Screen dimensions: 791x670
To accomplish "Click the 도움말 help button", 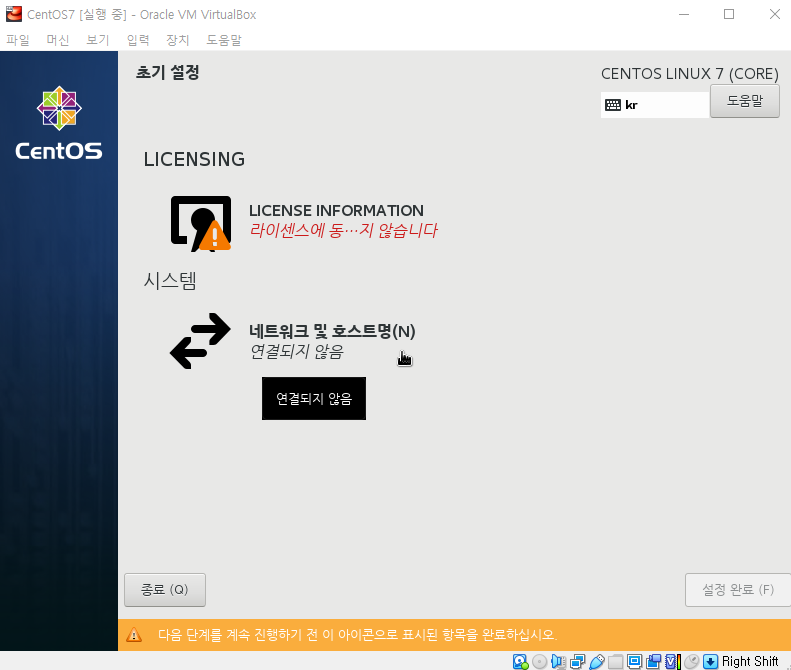I will point(745,101).
